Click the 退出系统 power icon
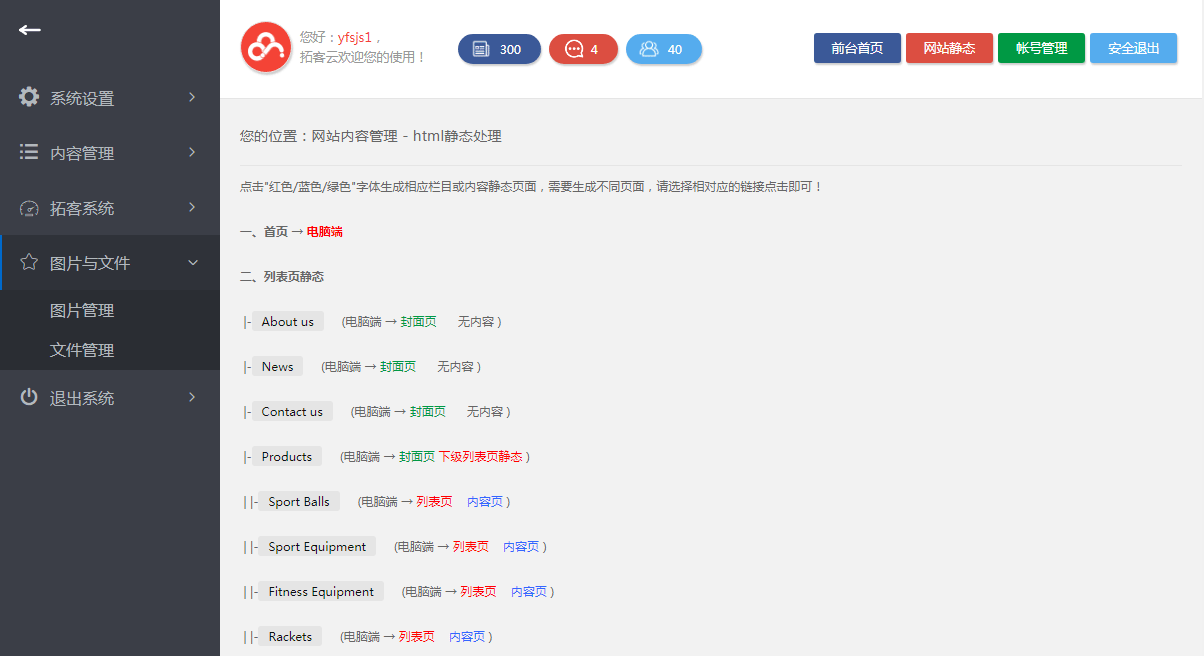The width and height of the screenshot is (1204, 656). point(29,397)
